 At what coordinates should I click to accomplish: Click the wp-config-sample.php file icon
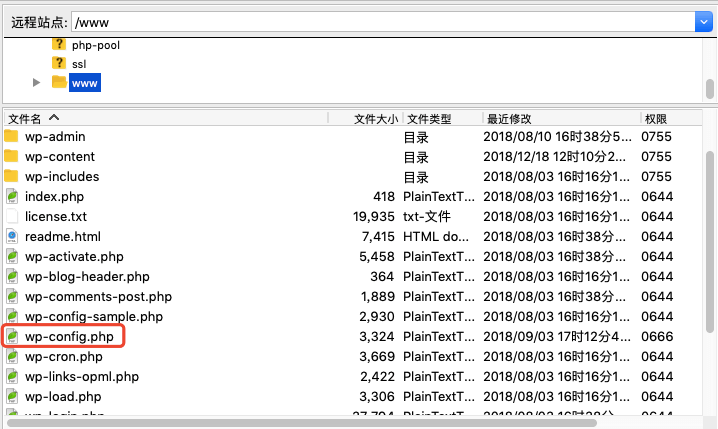12,316
